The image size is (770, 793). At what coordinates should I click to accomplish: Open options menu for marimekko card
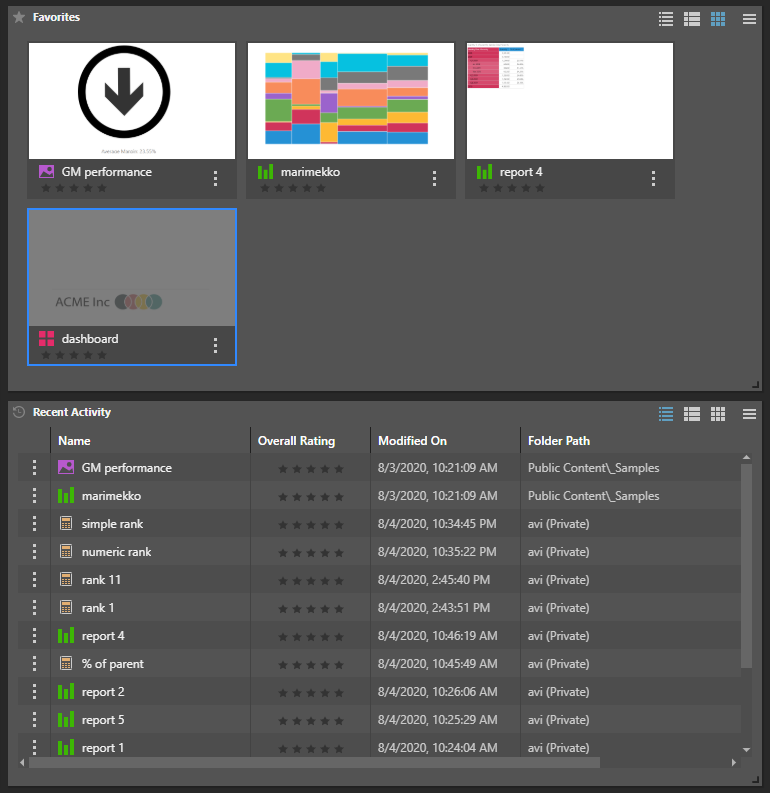coord(434,179)
